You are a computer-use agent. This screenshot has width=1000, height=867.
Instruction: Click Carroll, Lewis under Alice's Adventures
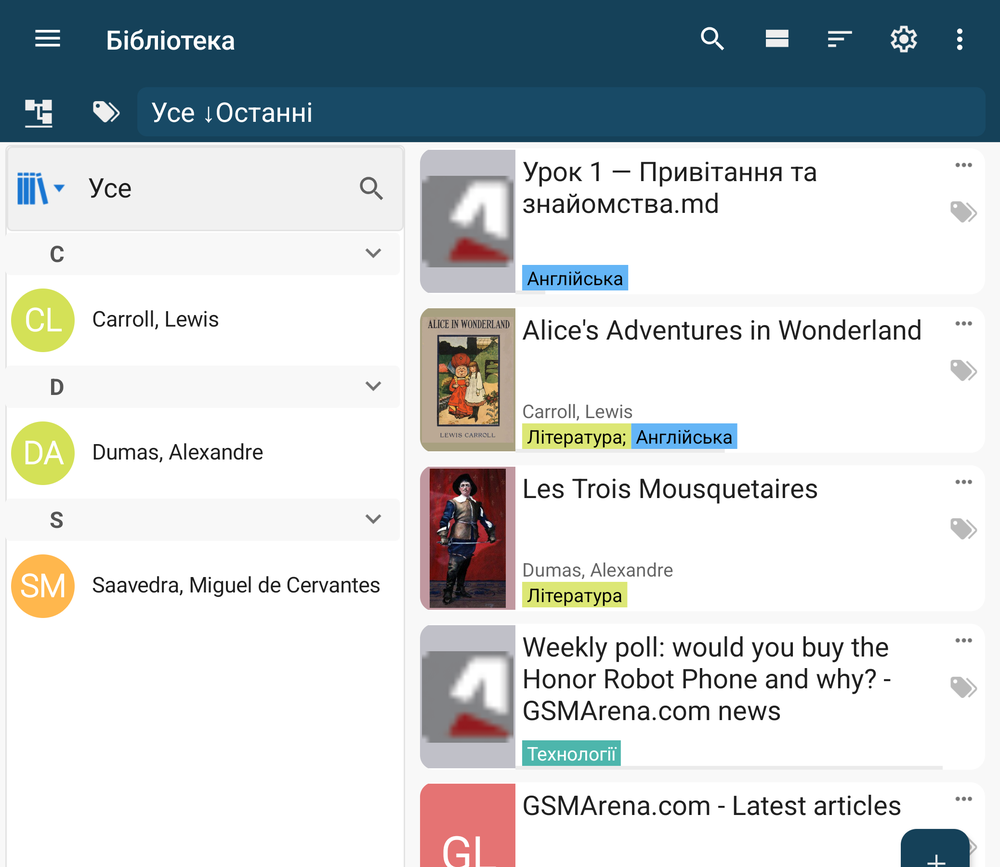coord(577,411)
